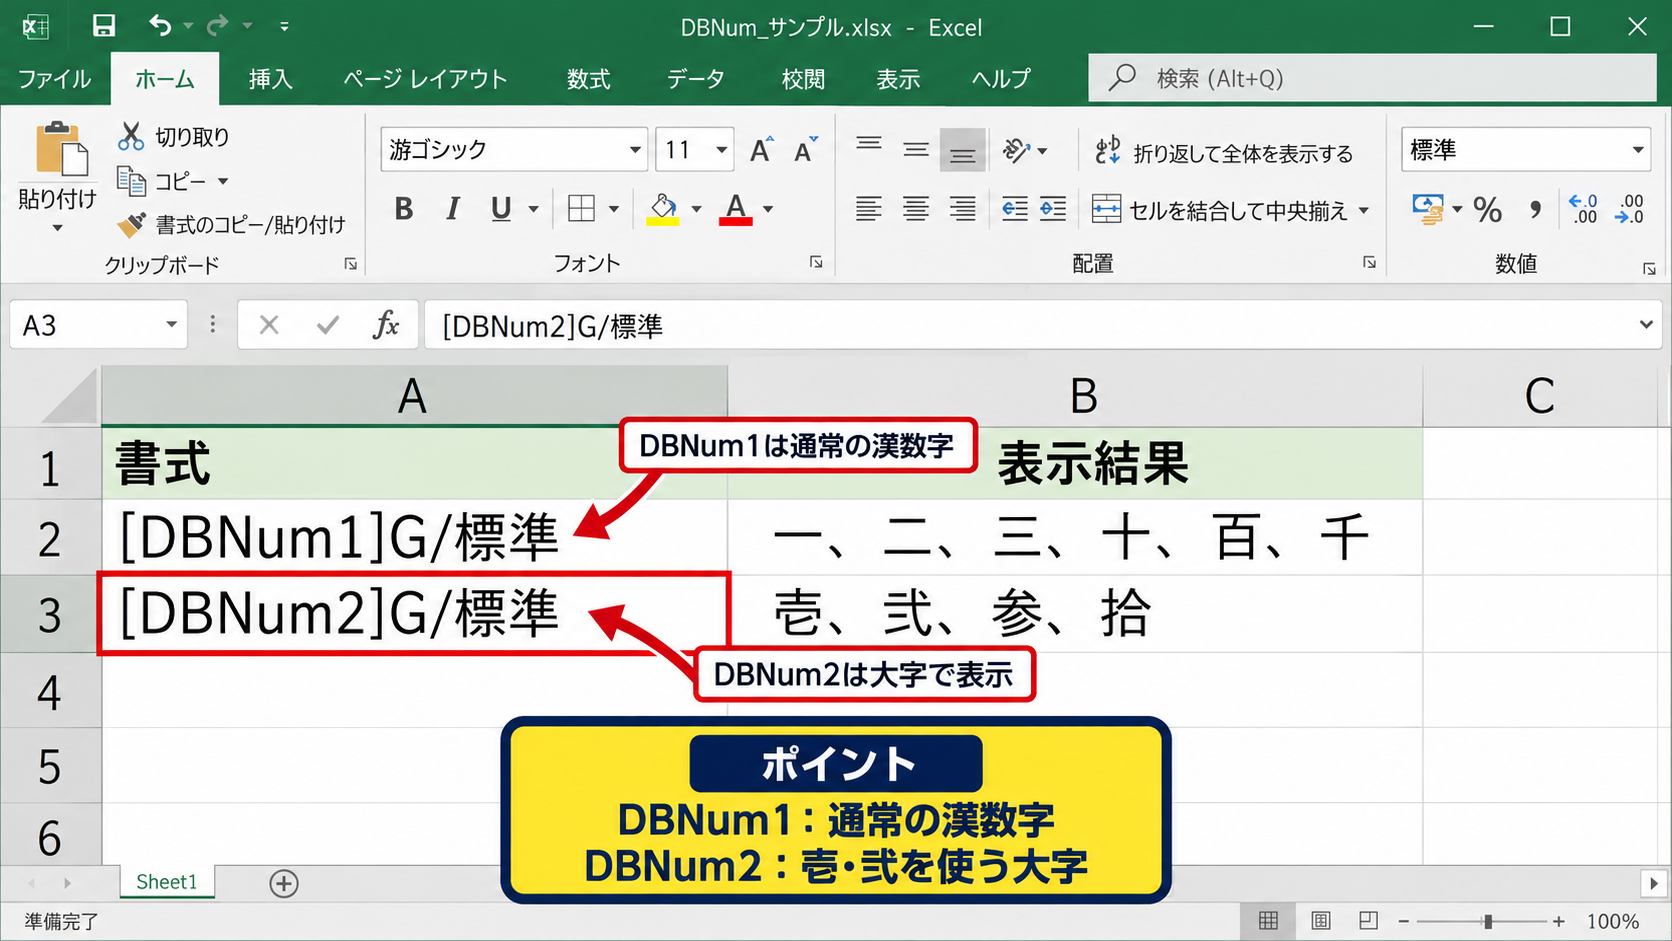Expand the コピー dropdown arrow
Screen dimensions: 1672x941
223,181
